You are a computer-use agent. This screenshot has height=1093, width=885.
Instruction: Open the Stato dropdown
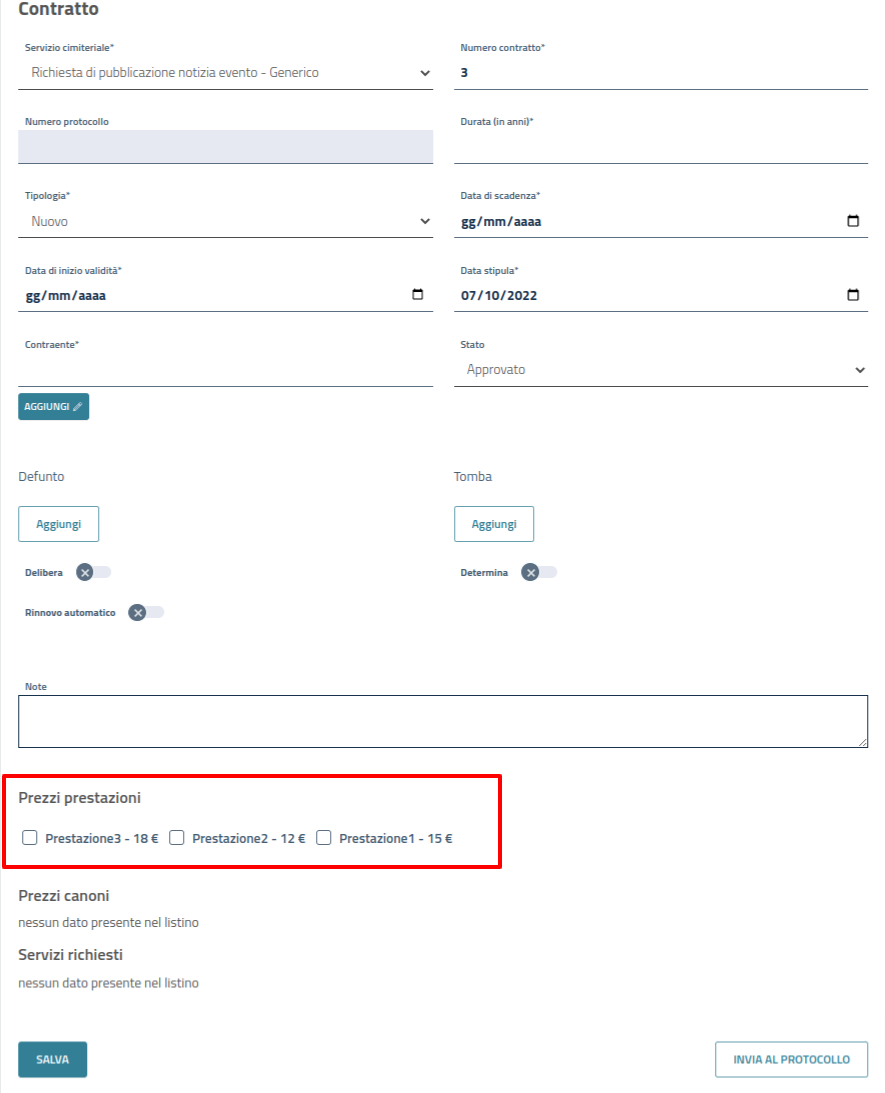tap(660, 370)
